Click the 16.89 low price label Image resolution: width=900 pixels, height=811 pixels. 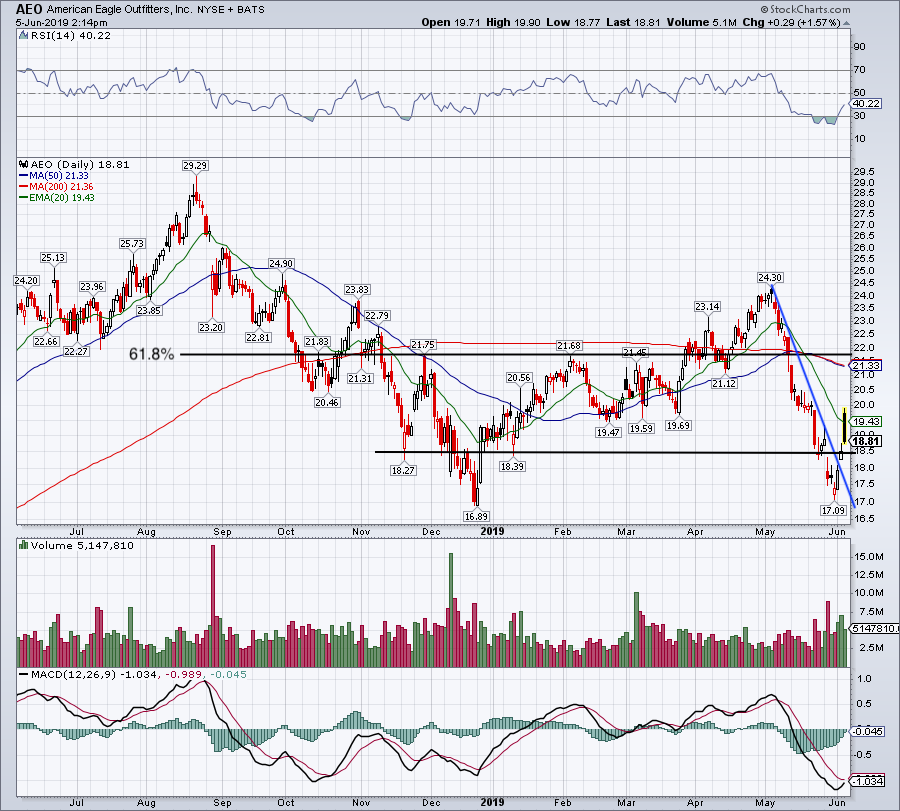(476, 516)
